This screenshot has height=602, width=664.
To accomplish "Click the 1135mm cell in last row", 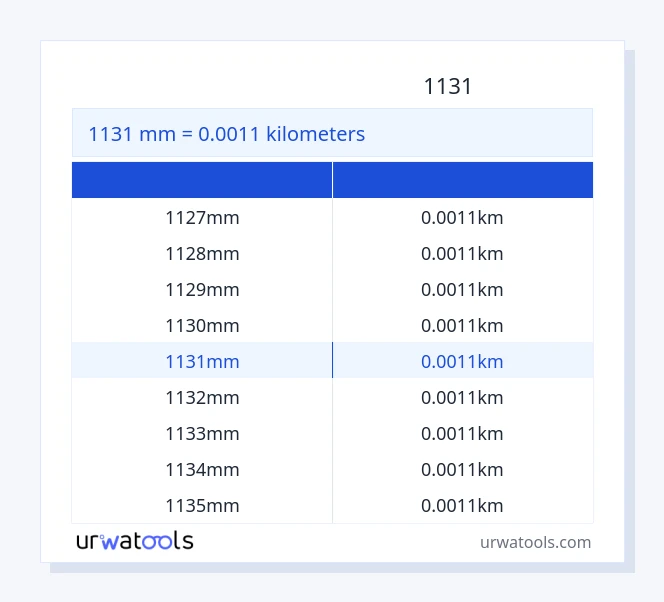I will [x=202, y=506].
